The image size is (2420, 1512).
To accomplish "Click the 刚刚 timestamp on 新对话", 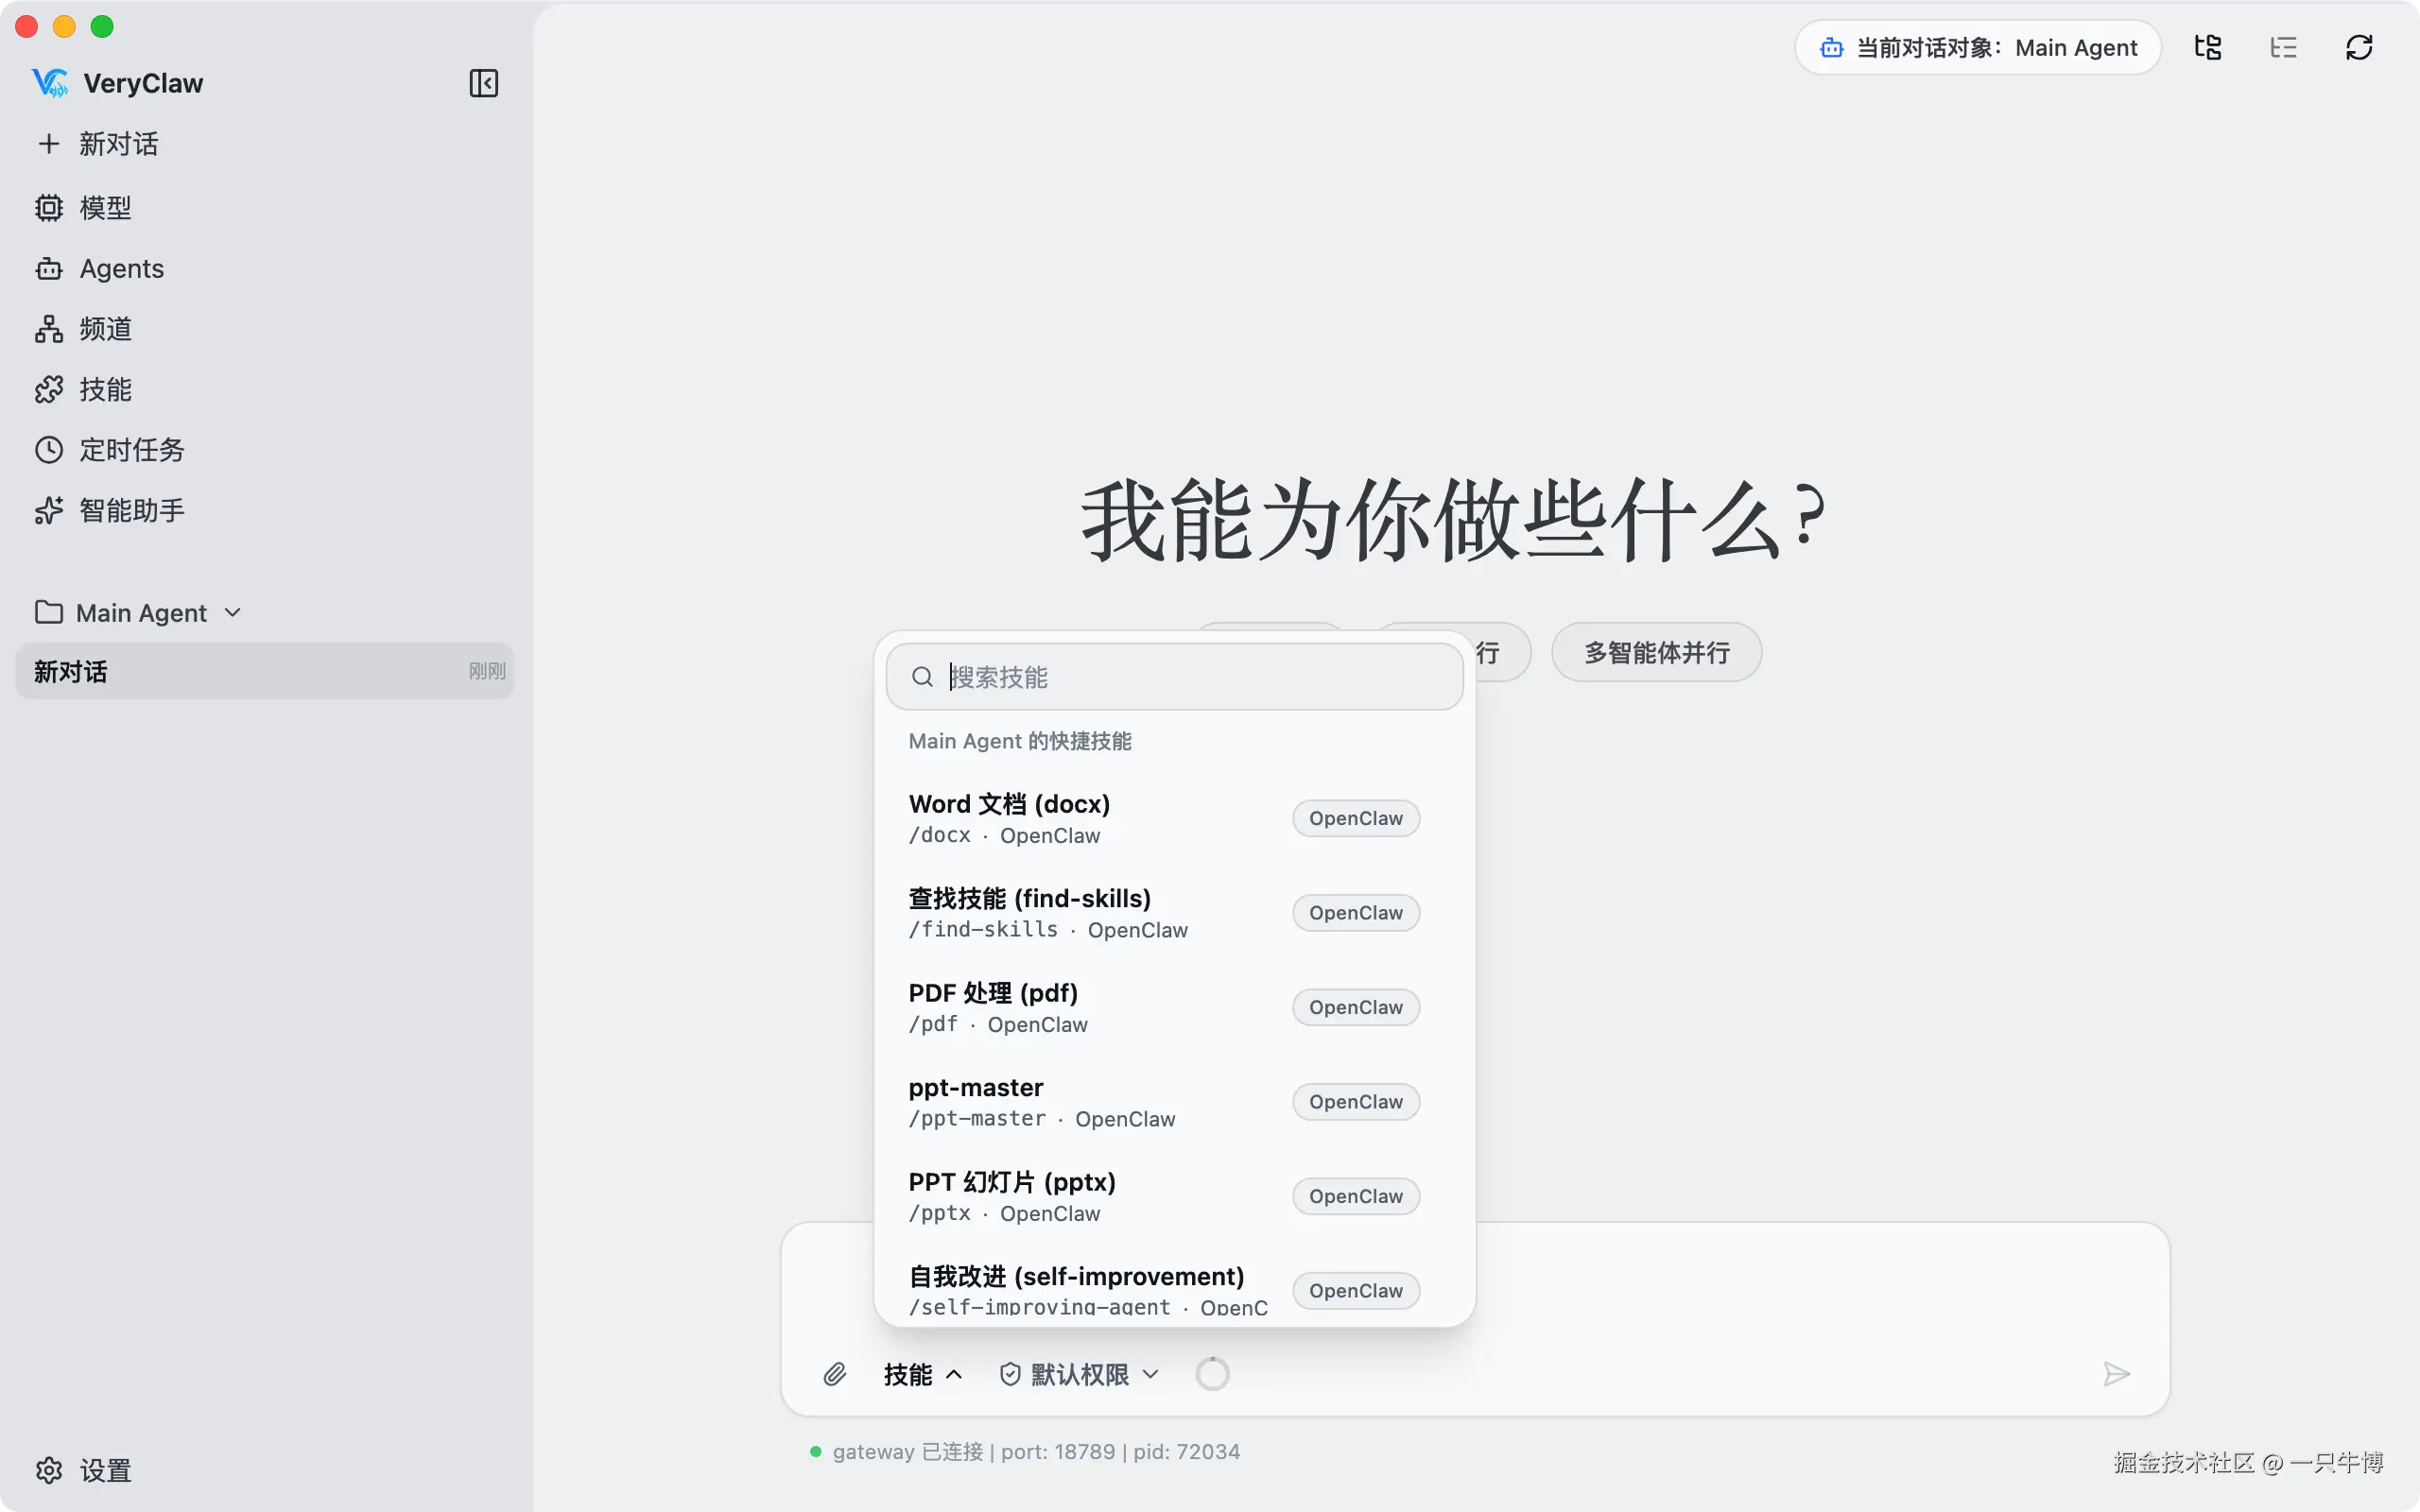I will pos(487,671).
